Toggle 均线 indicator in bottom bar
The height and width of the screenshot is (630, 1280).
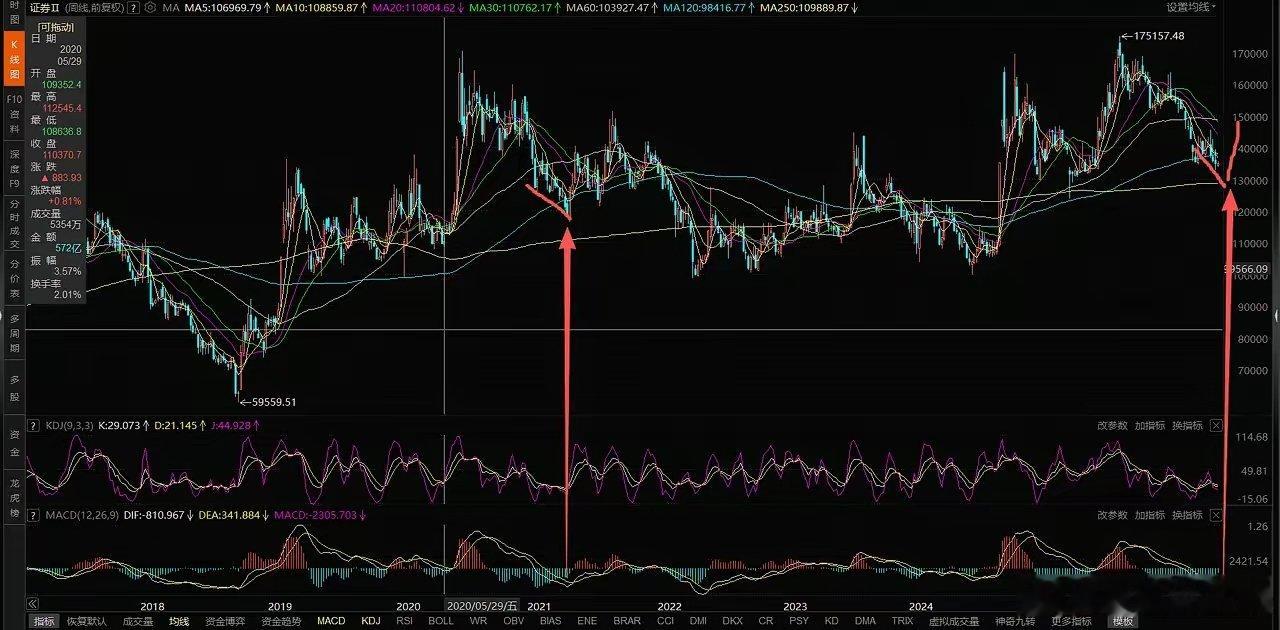[x=179, y=621]
